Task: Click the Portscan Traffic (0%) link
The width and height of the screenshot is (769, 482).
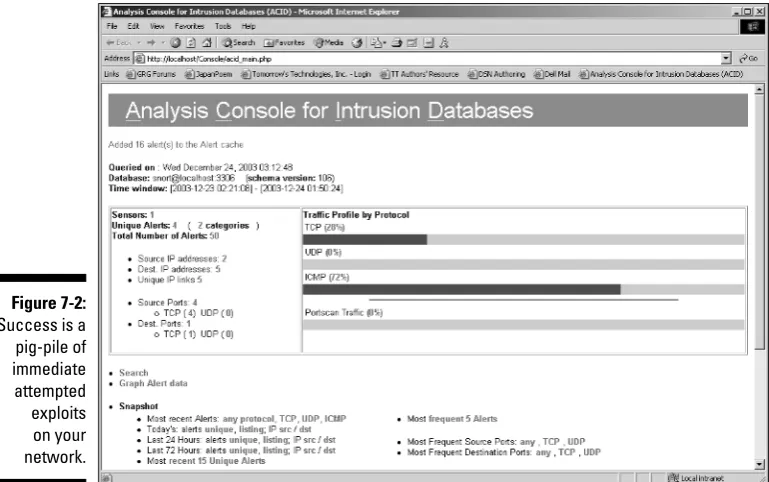Action: (343, 312)
